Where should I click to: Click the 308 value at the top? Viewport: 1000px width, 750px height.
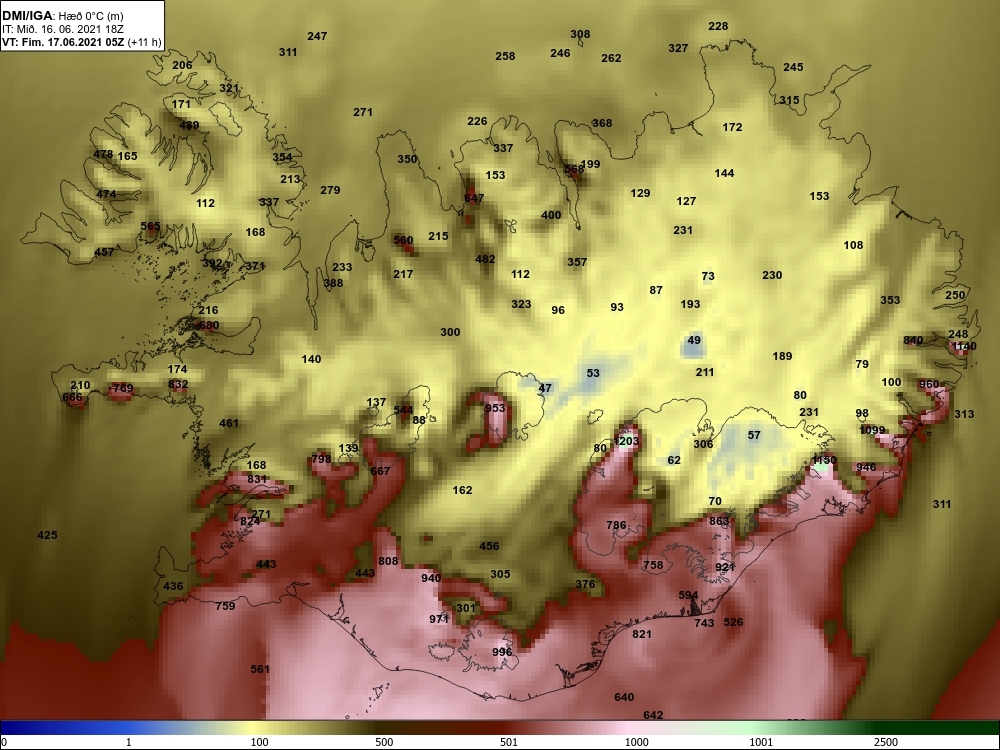click(580, 34)
